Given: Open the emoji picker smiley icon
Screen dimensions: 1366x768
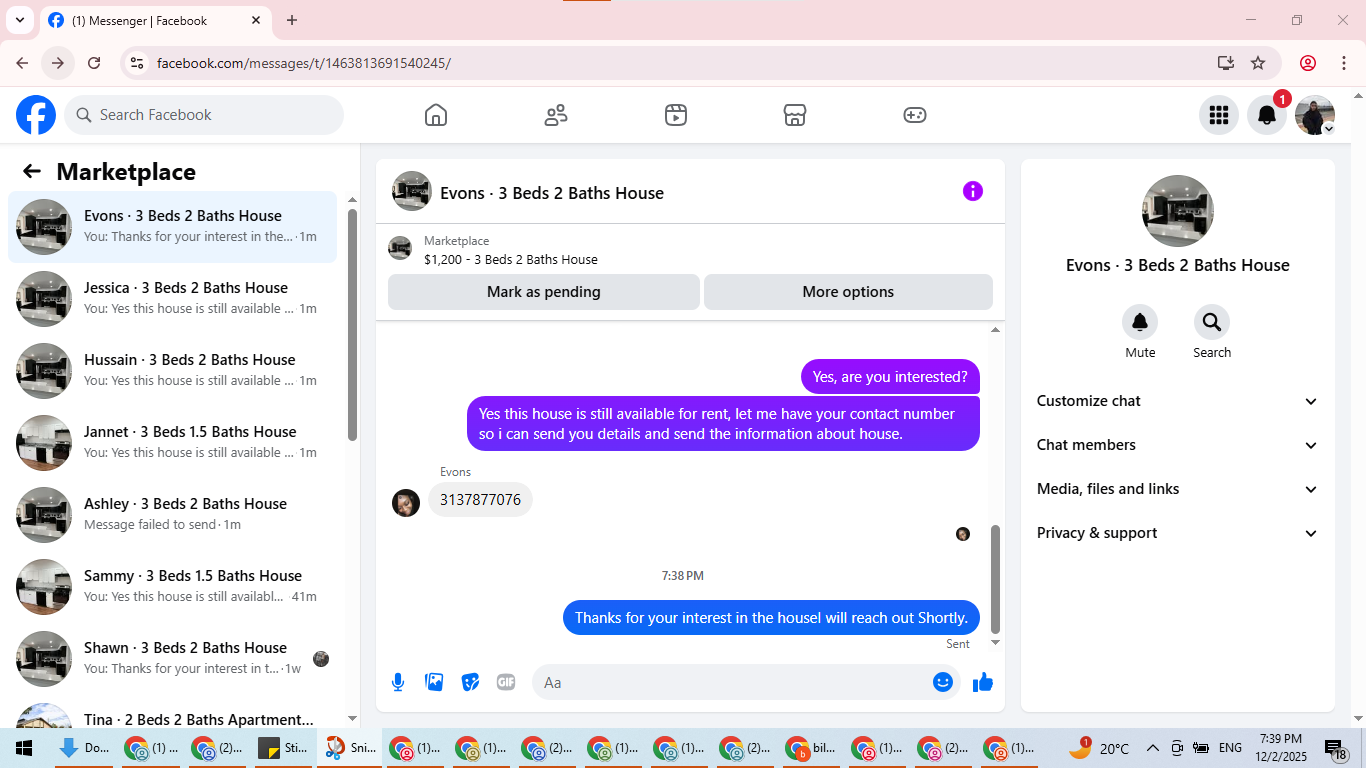Looking at the screenshot, I should pos(943,682).
